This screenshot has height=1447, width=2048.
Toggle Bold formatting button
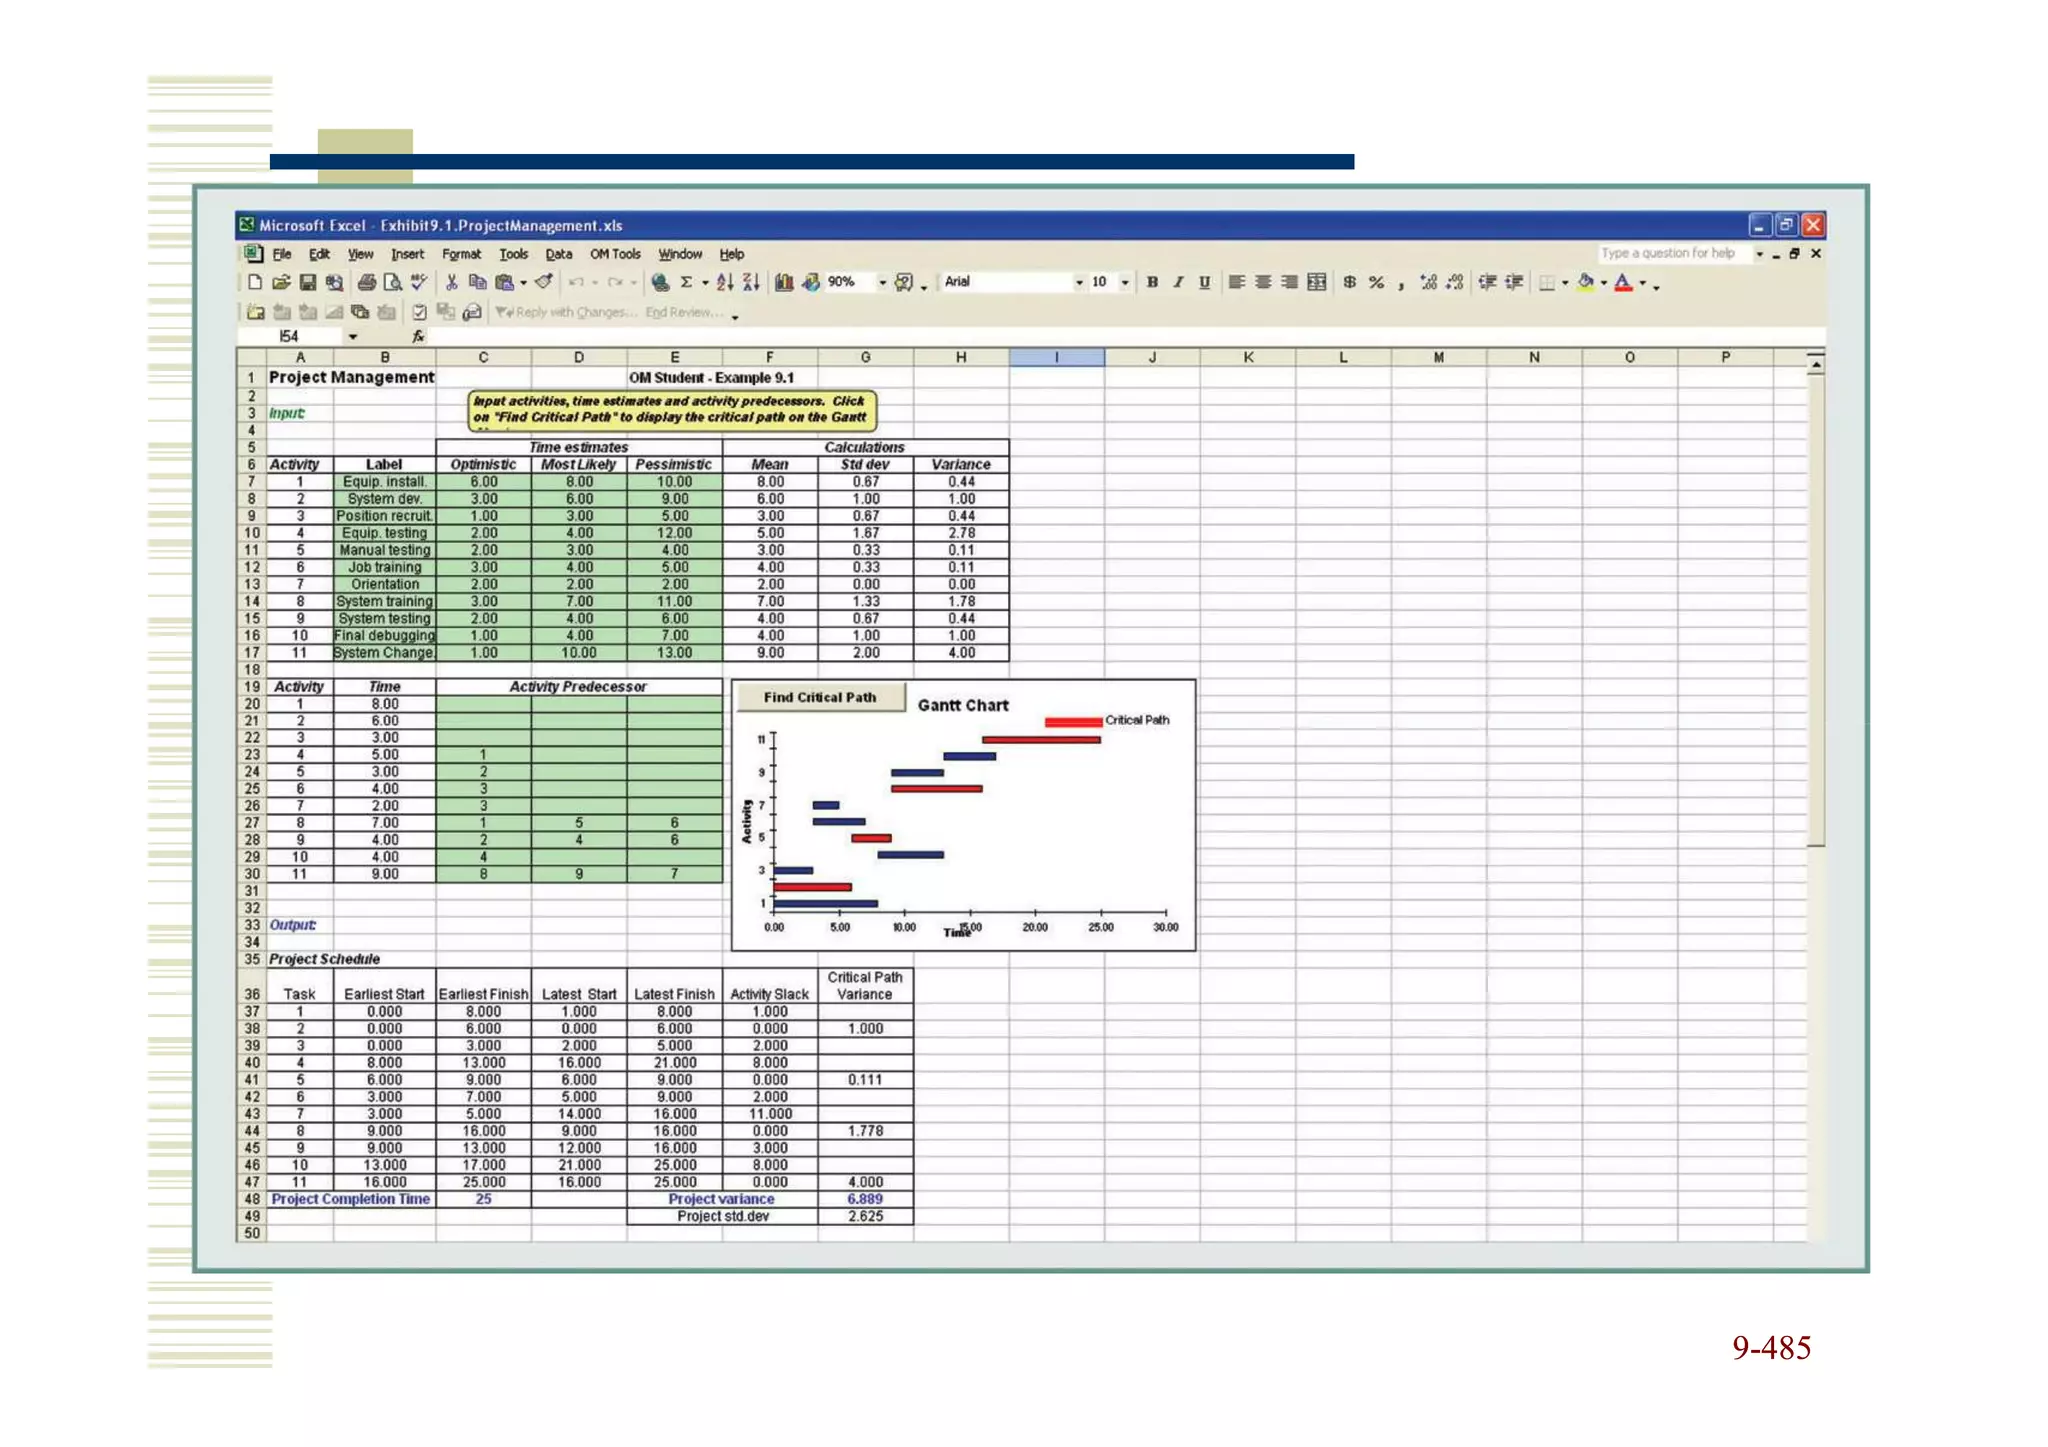(1152, 283)
